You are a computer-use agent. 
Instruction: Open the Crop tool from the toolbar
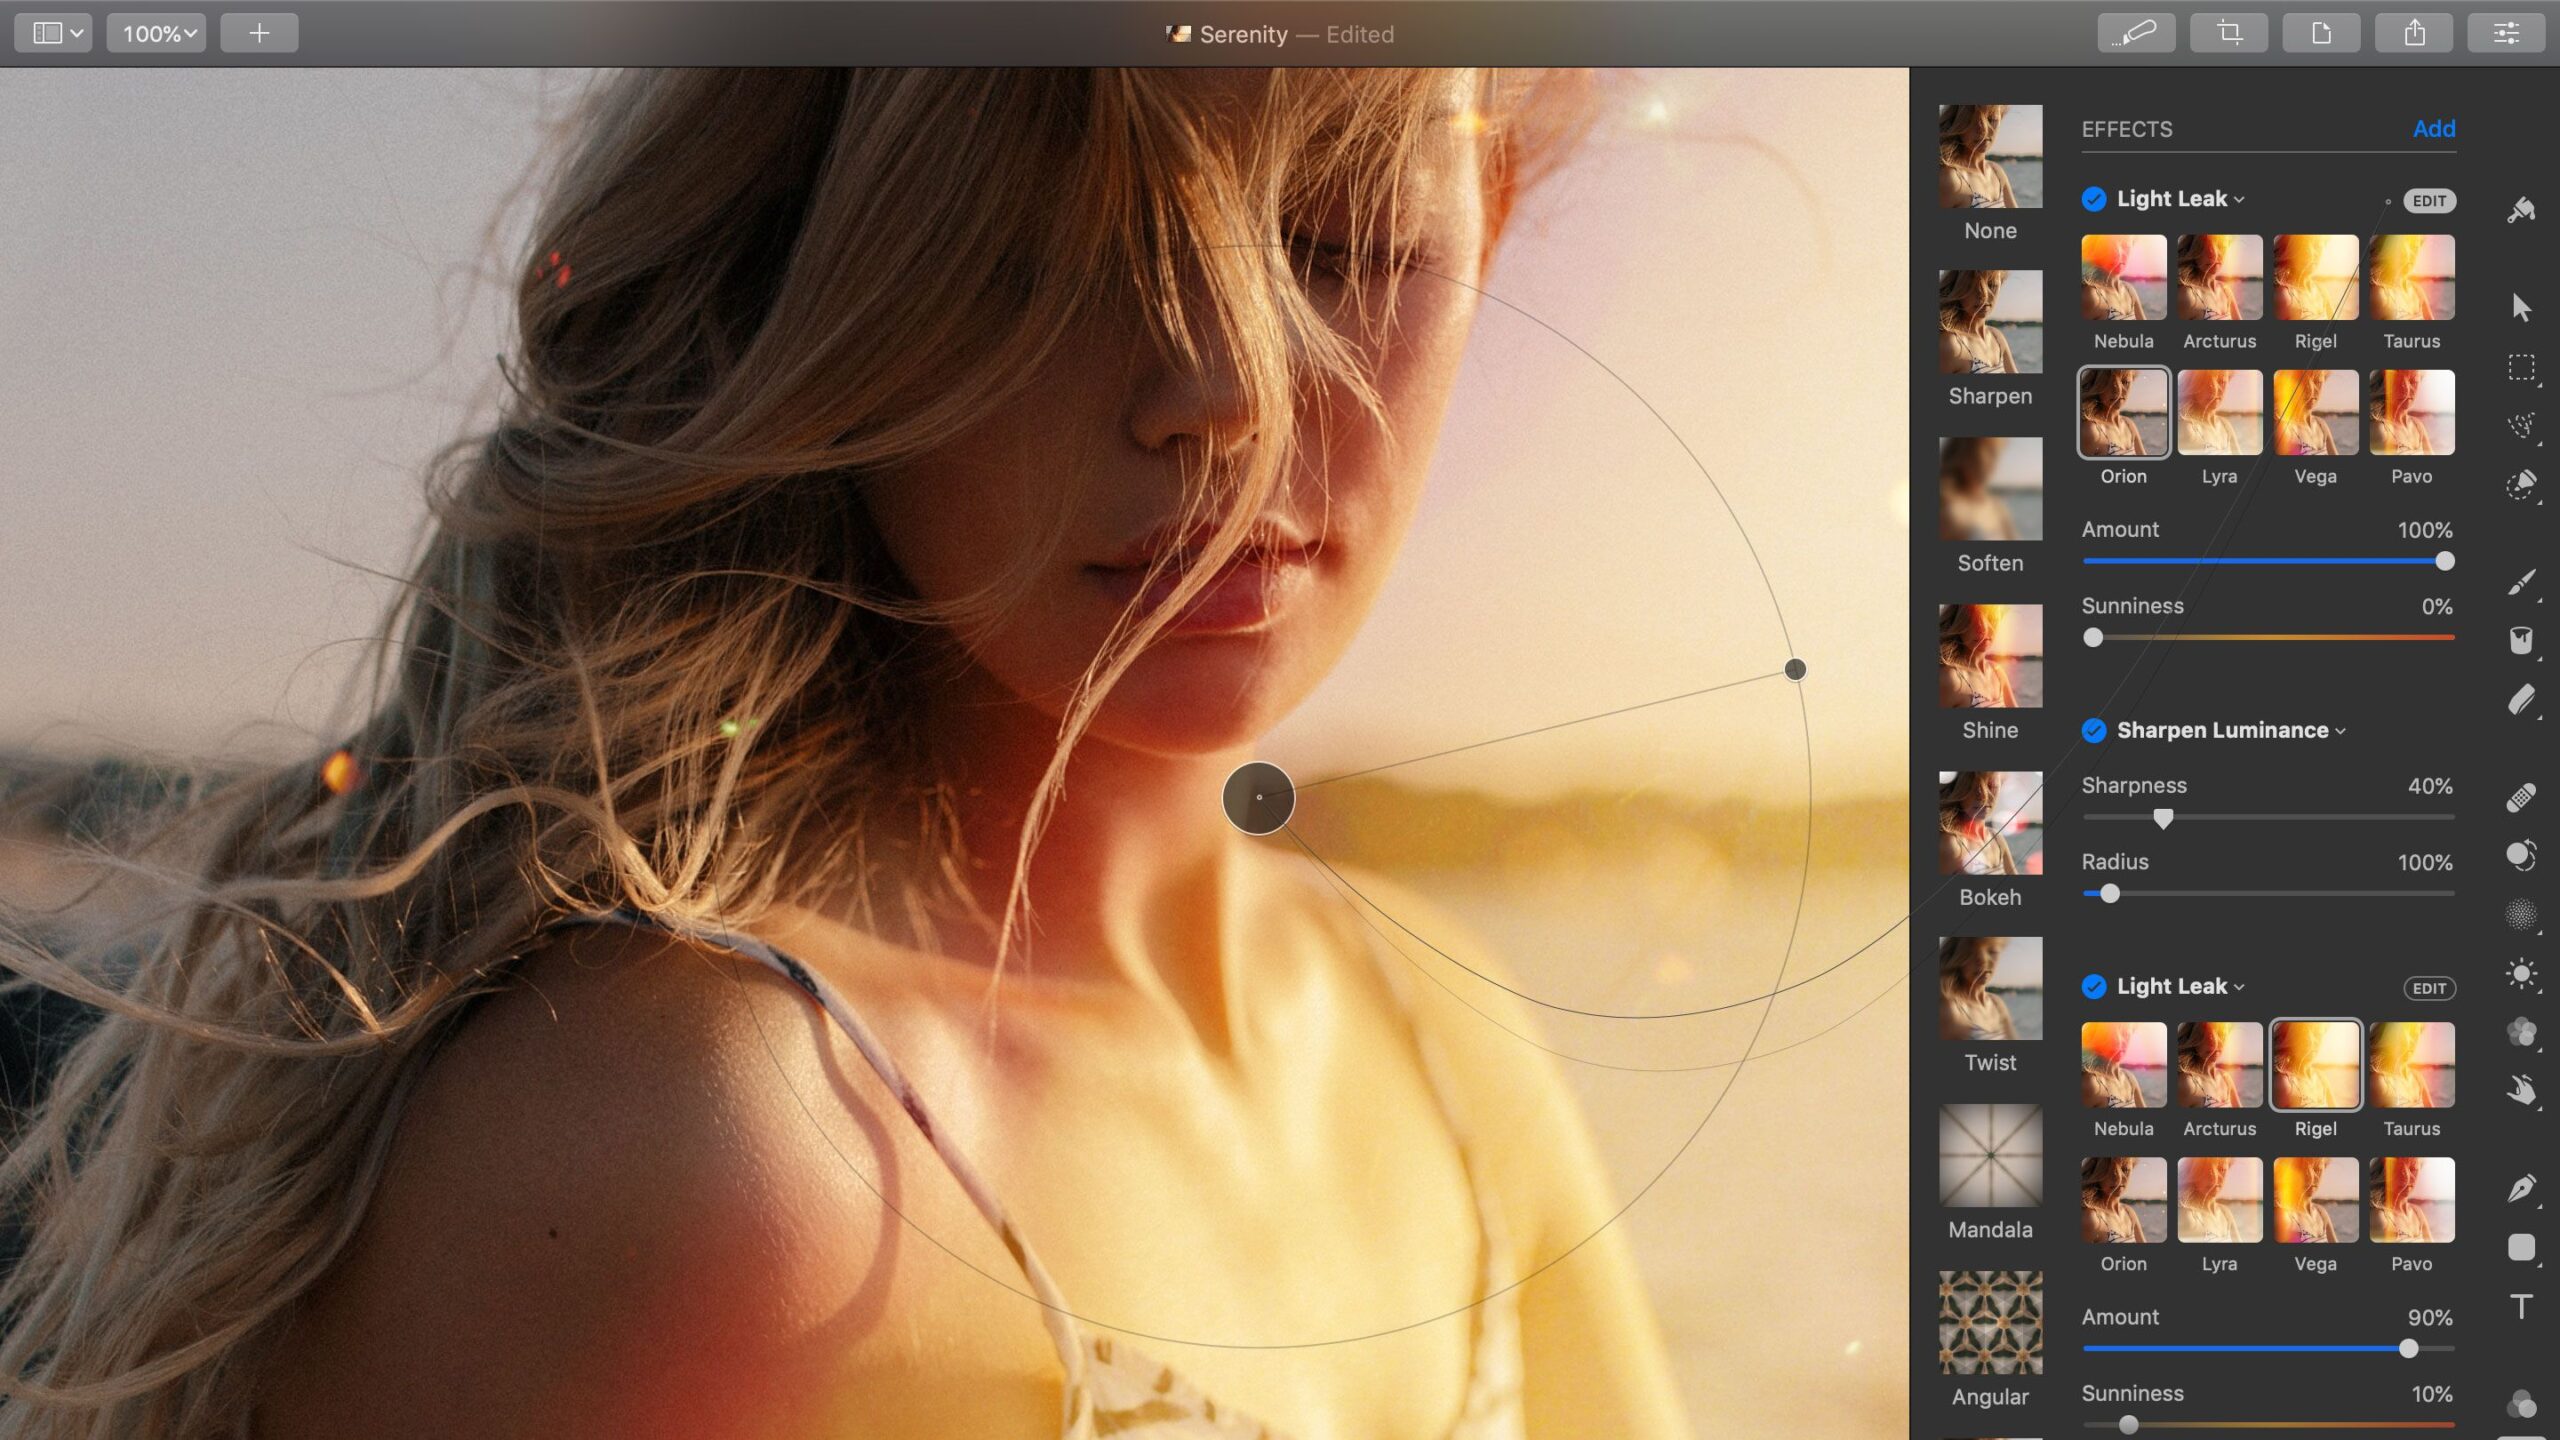[2229, 32]
